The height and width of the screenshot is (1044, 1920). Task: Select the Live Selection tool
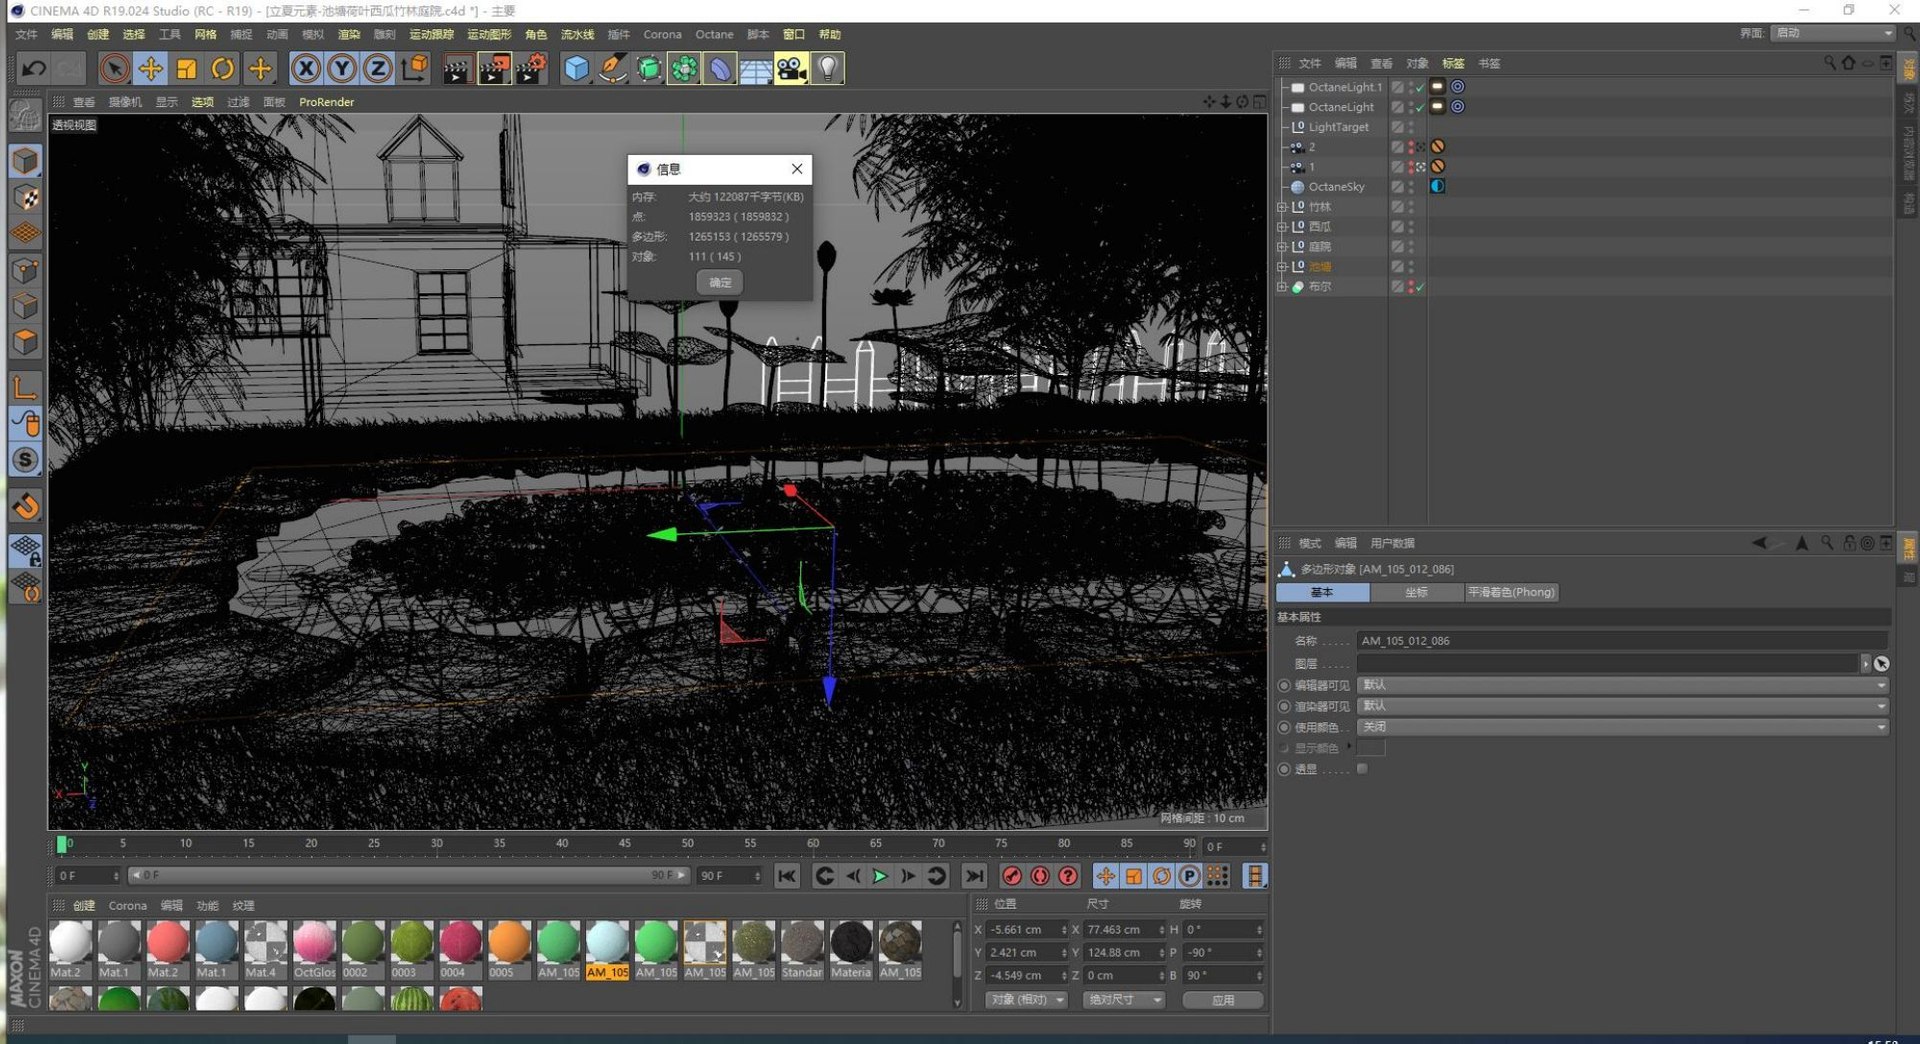(114, 68)
